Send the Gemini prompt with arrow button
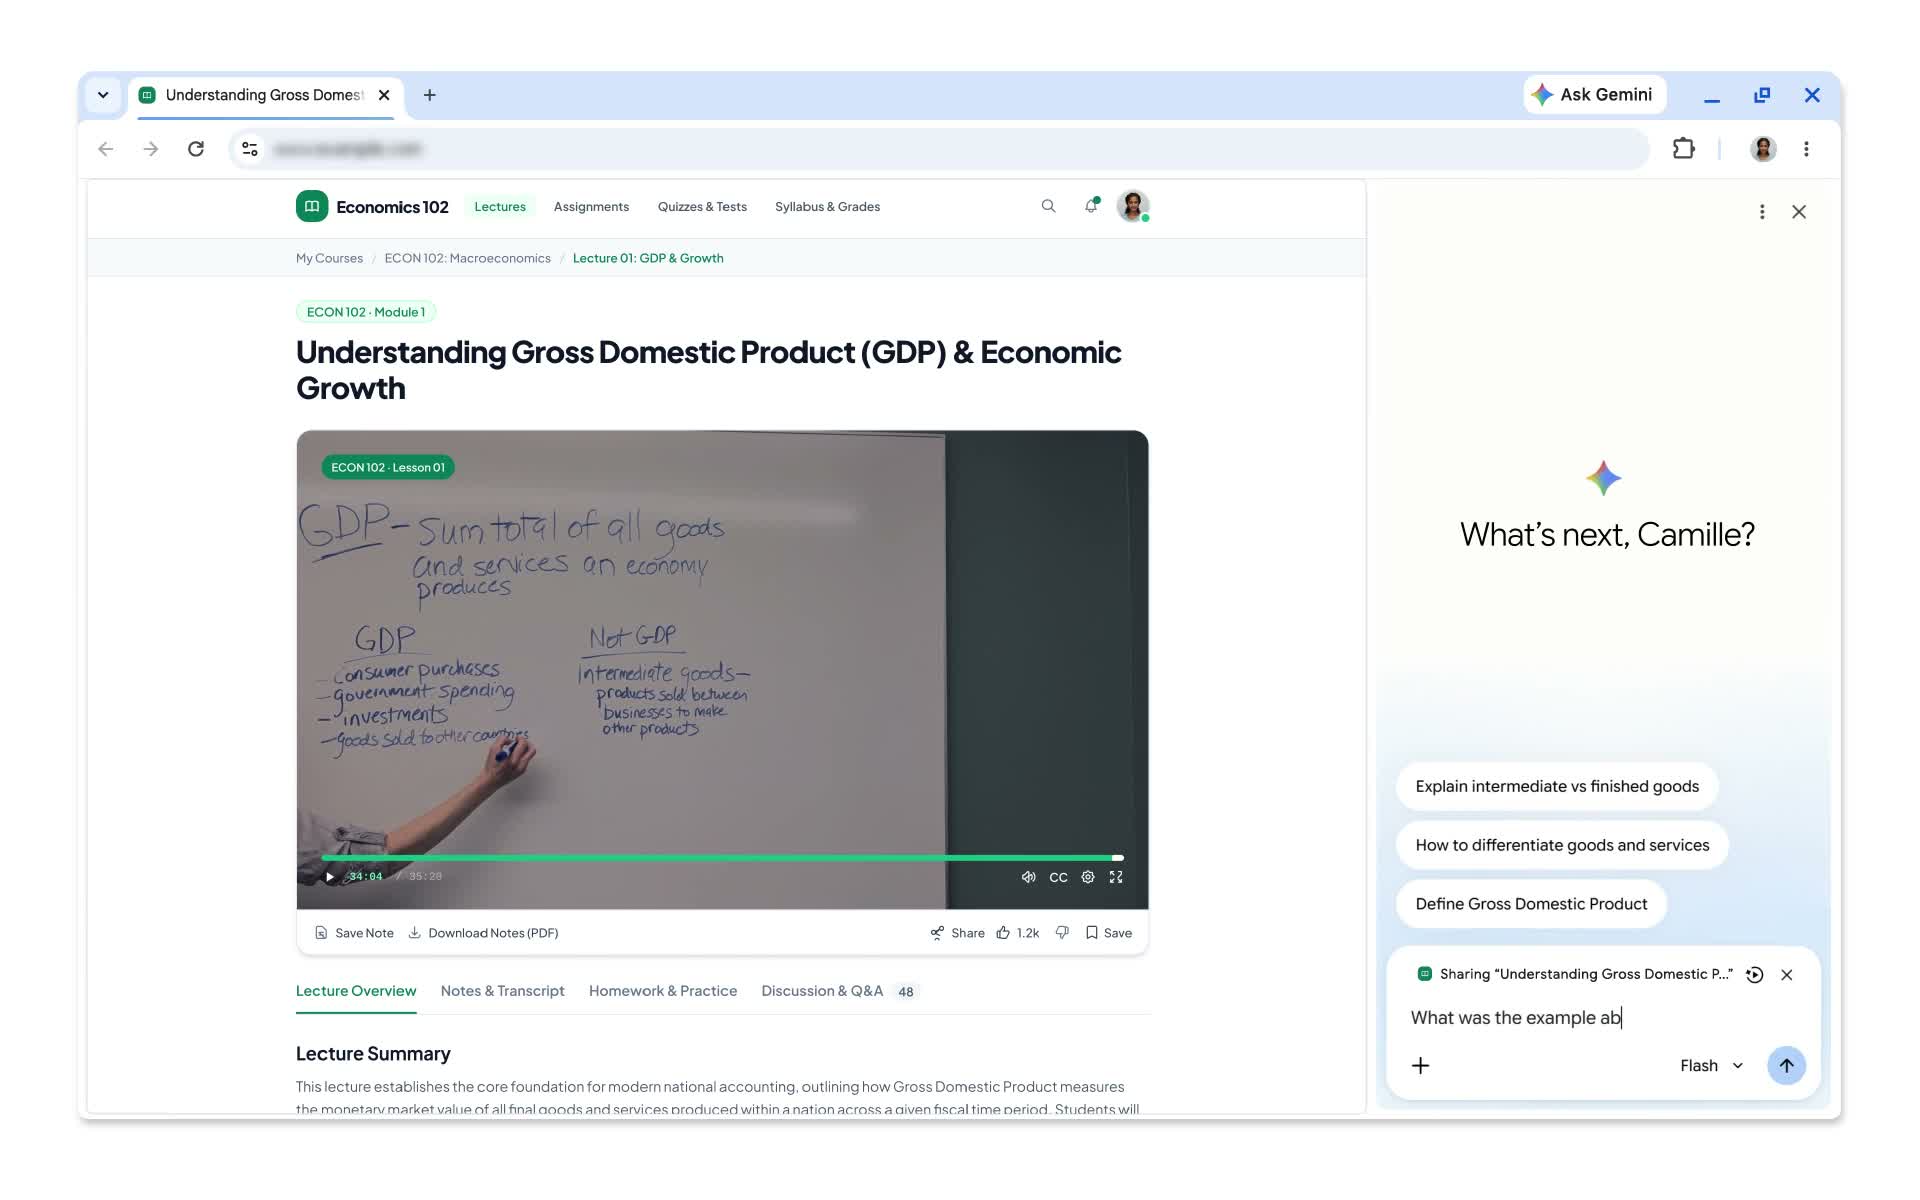 point(1786,1066)
